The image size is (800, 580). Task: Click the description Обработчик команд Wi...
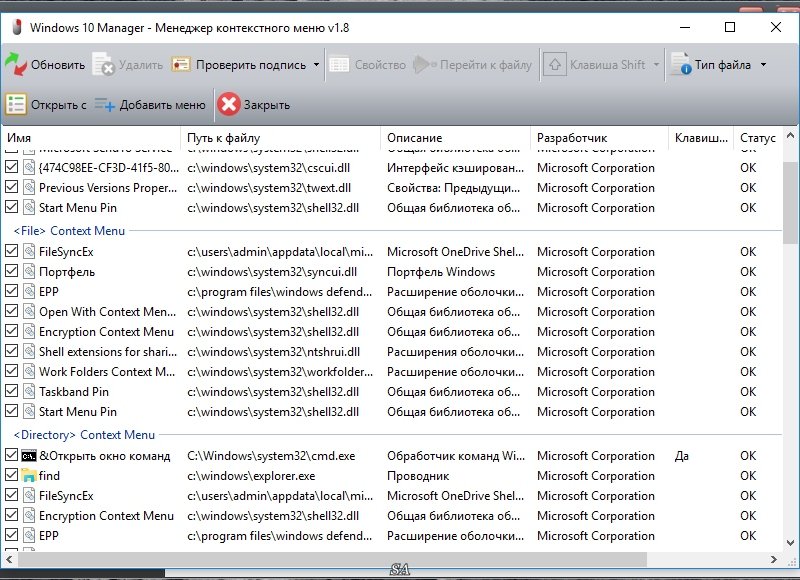[456, 456]
